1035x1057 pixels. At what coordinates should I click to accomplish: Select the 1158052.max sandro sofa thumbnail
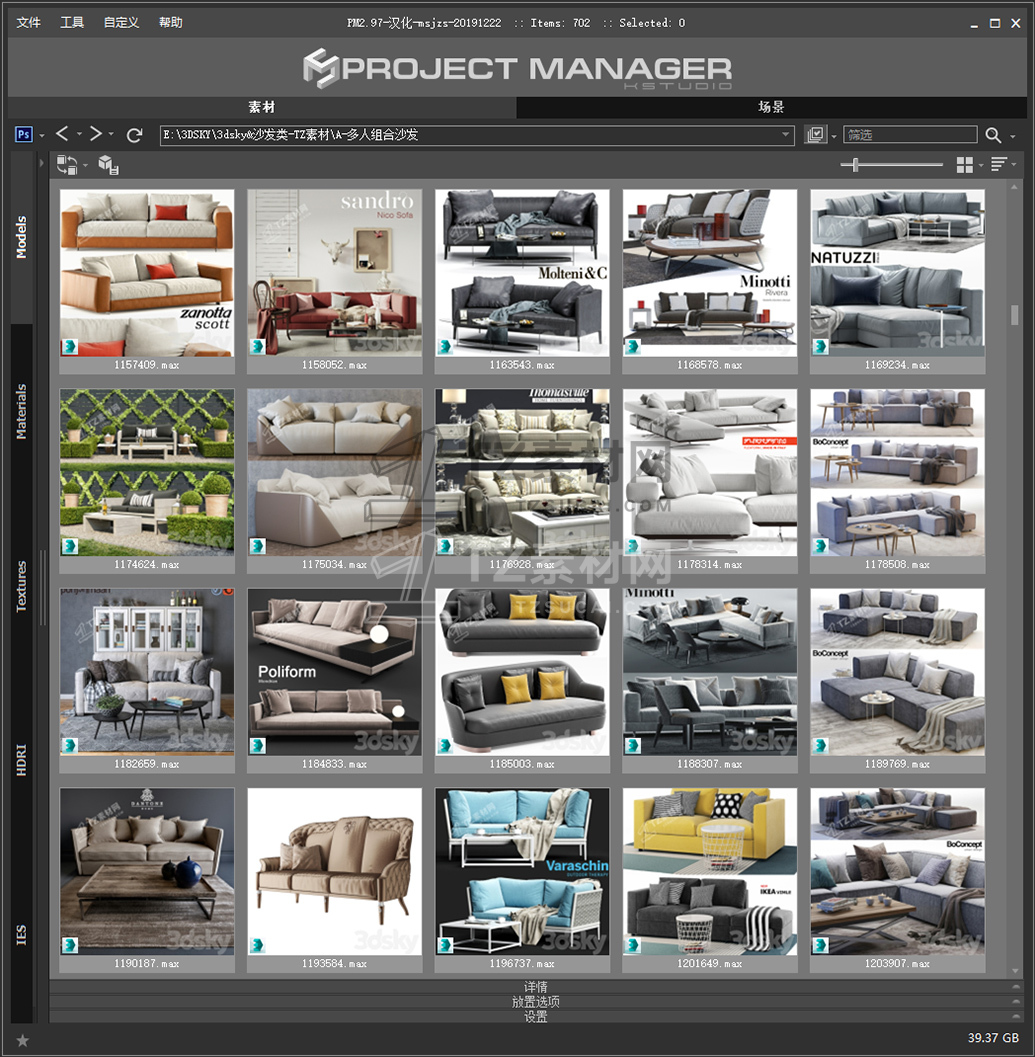coord(334,273)
